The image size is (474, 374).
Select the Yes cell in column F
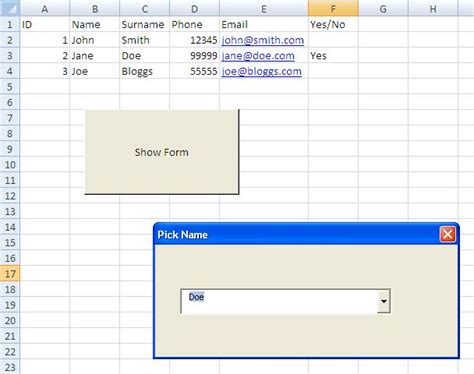(333, 56)
